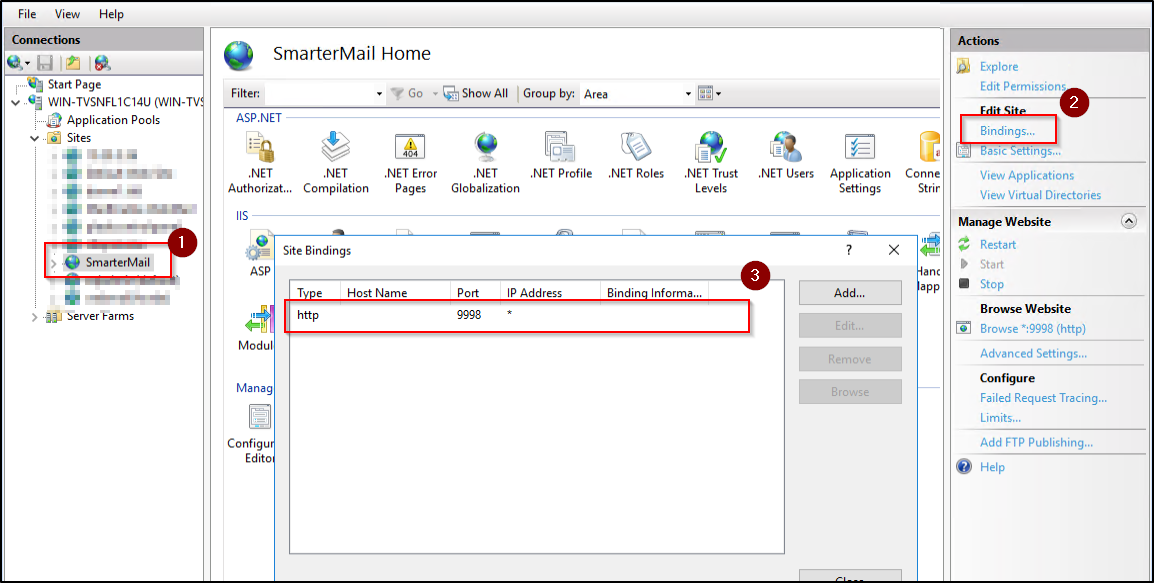Open Application Settings feature icon
The height and width of the screenshot is (583, 1154).
pos(859,148)
